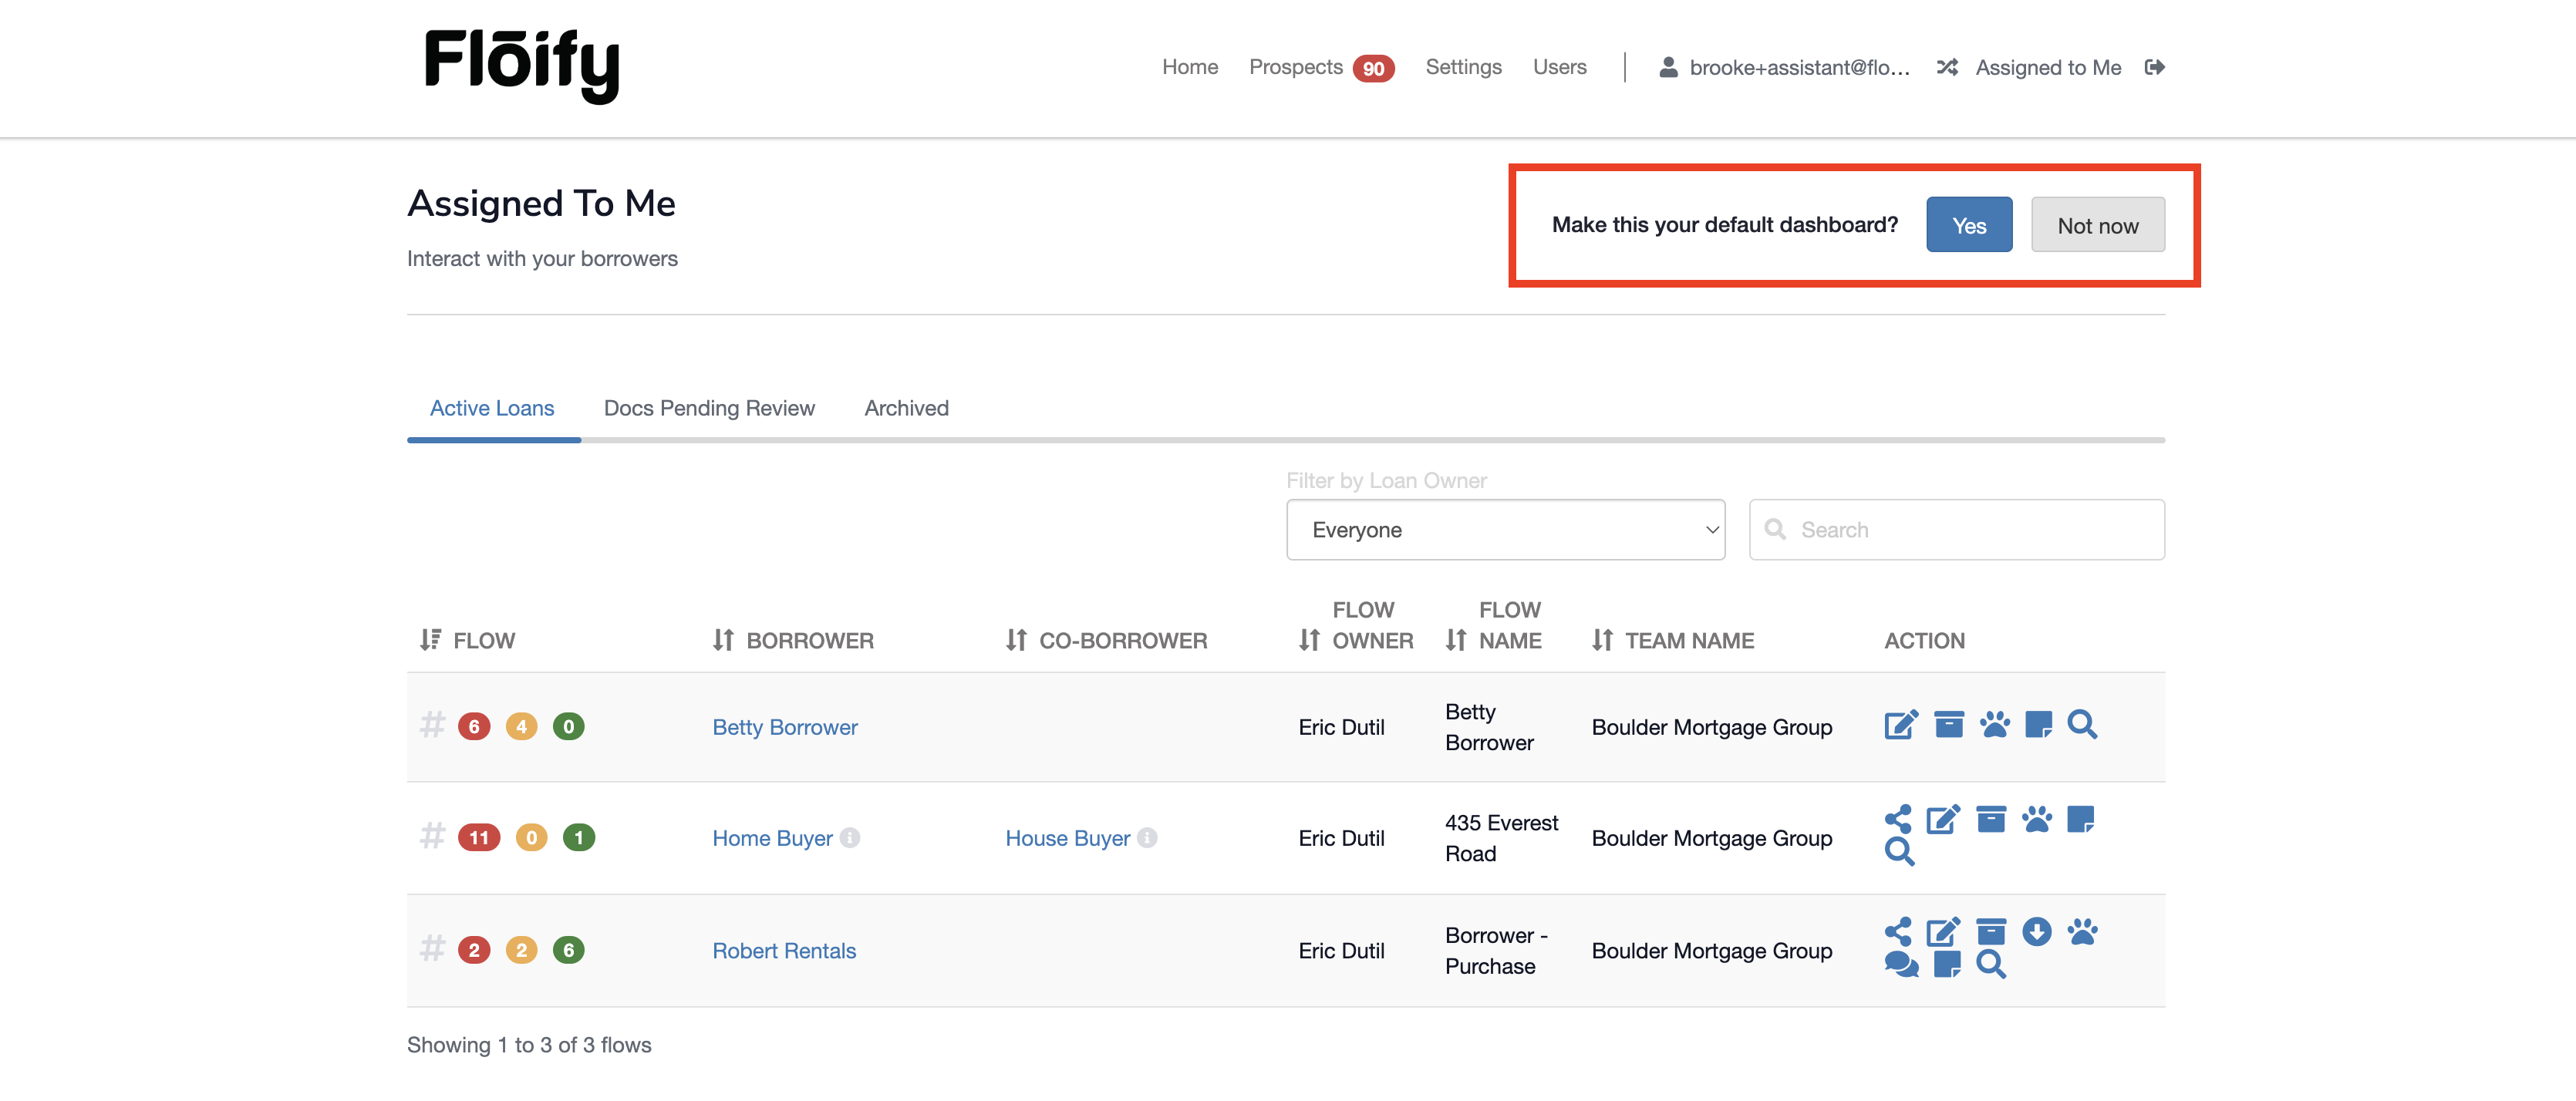Open chat icon for Robert Rentals

(x=1900, y=965)
